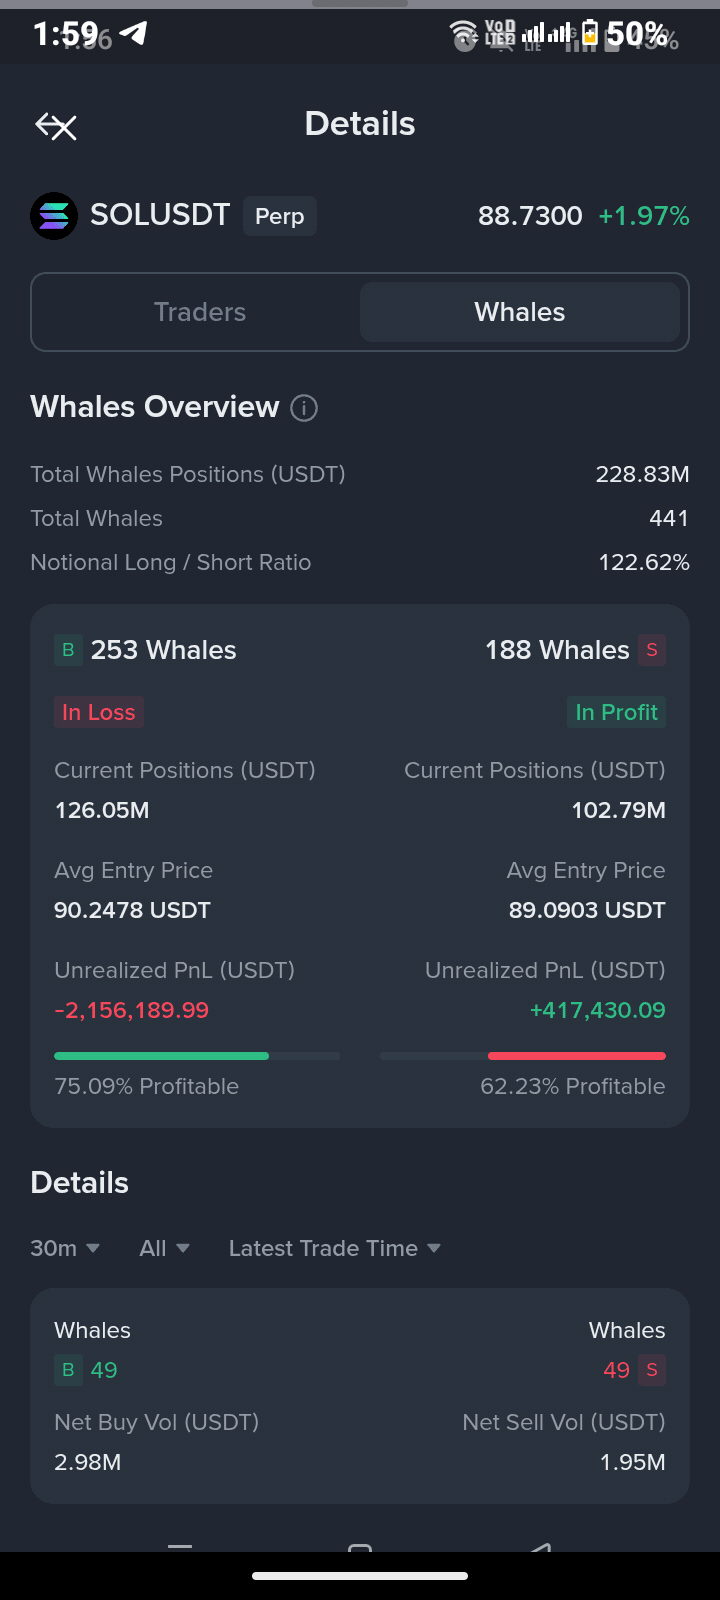720x1600 pixels.
Task: Open the Whales Overview info icon
Action: coord(304,408)
